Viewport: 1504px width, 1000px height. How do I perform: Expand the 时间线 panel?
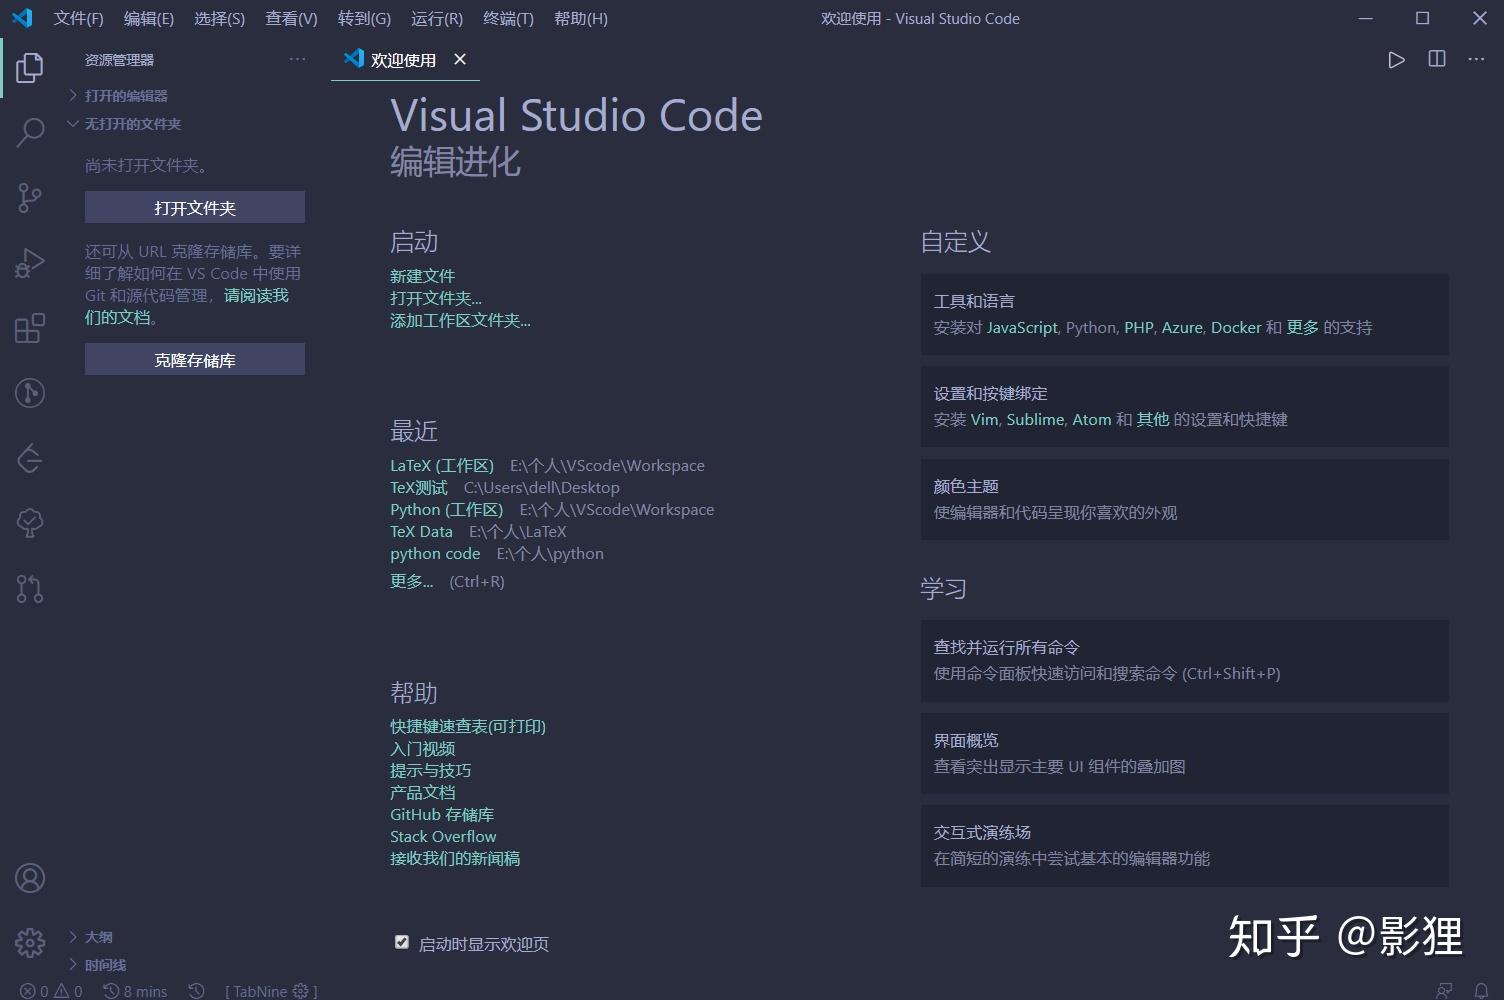pos(102,964)
